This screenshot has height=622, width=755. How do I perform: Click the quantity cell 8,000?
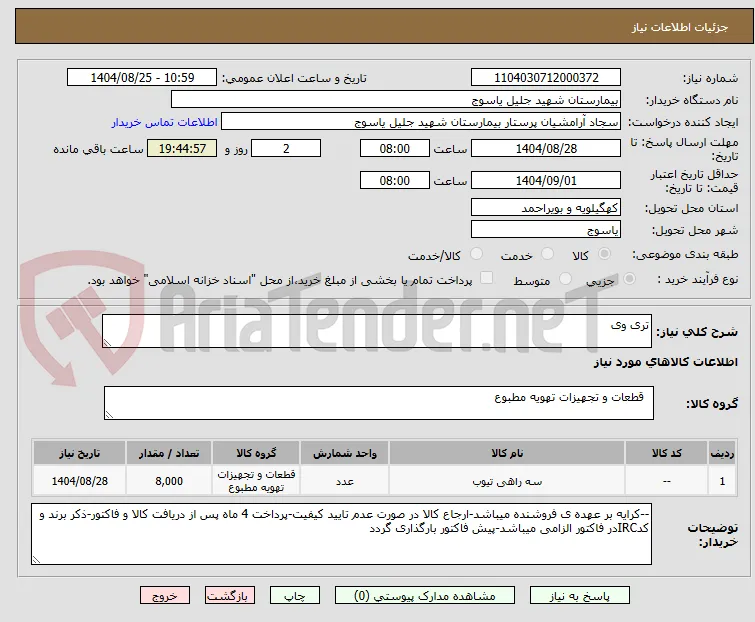pos(169,481)
